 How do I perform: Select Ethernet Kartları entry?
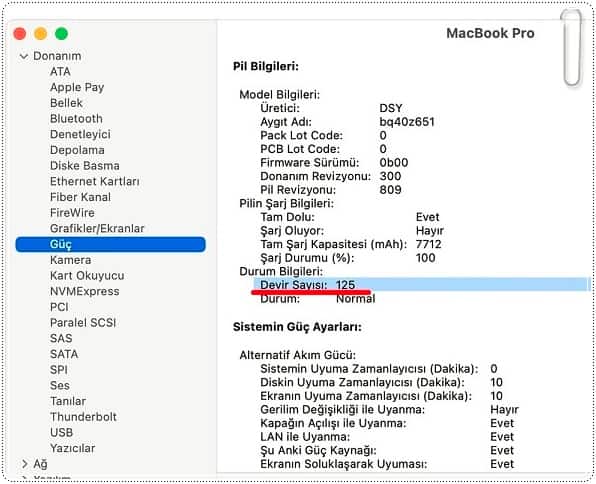(x=95, y=181)
